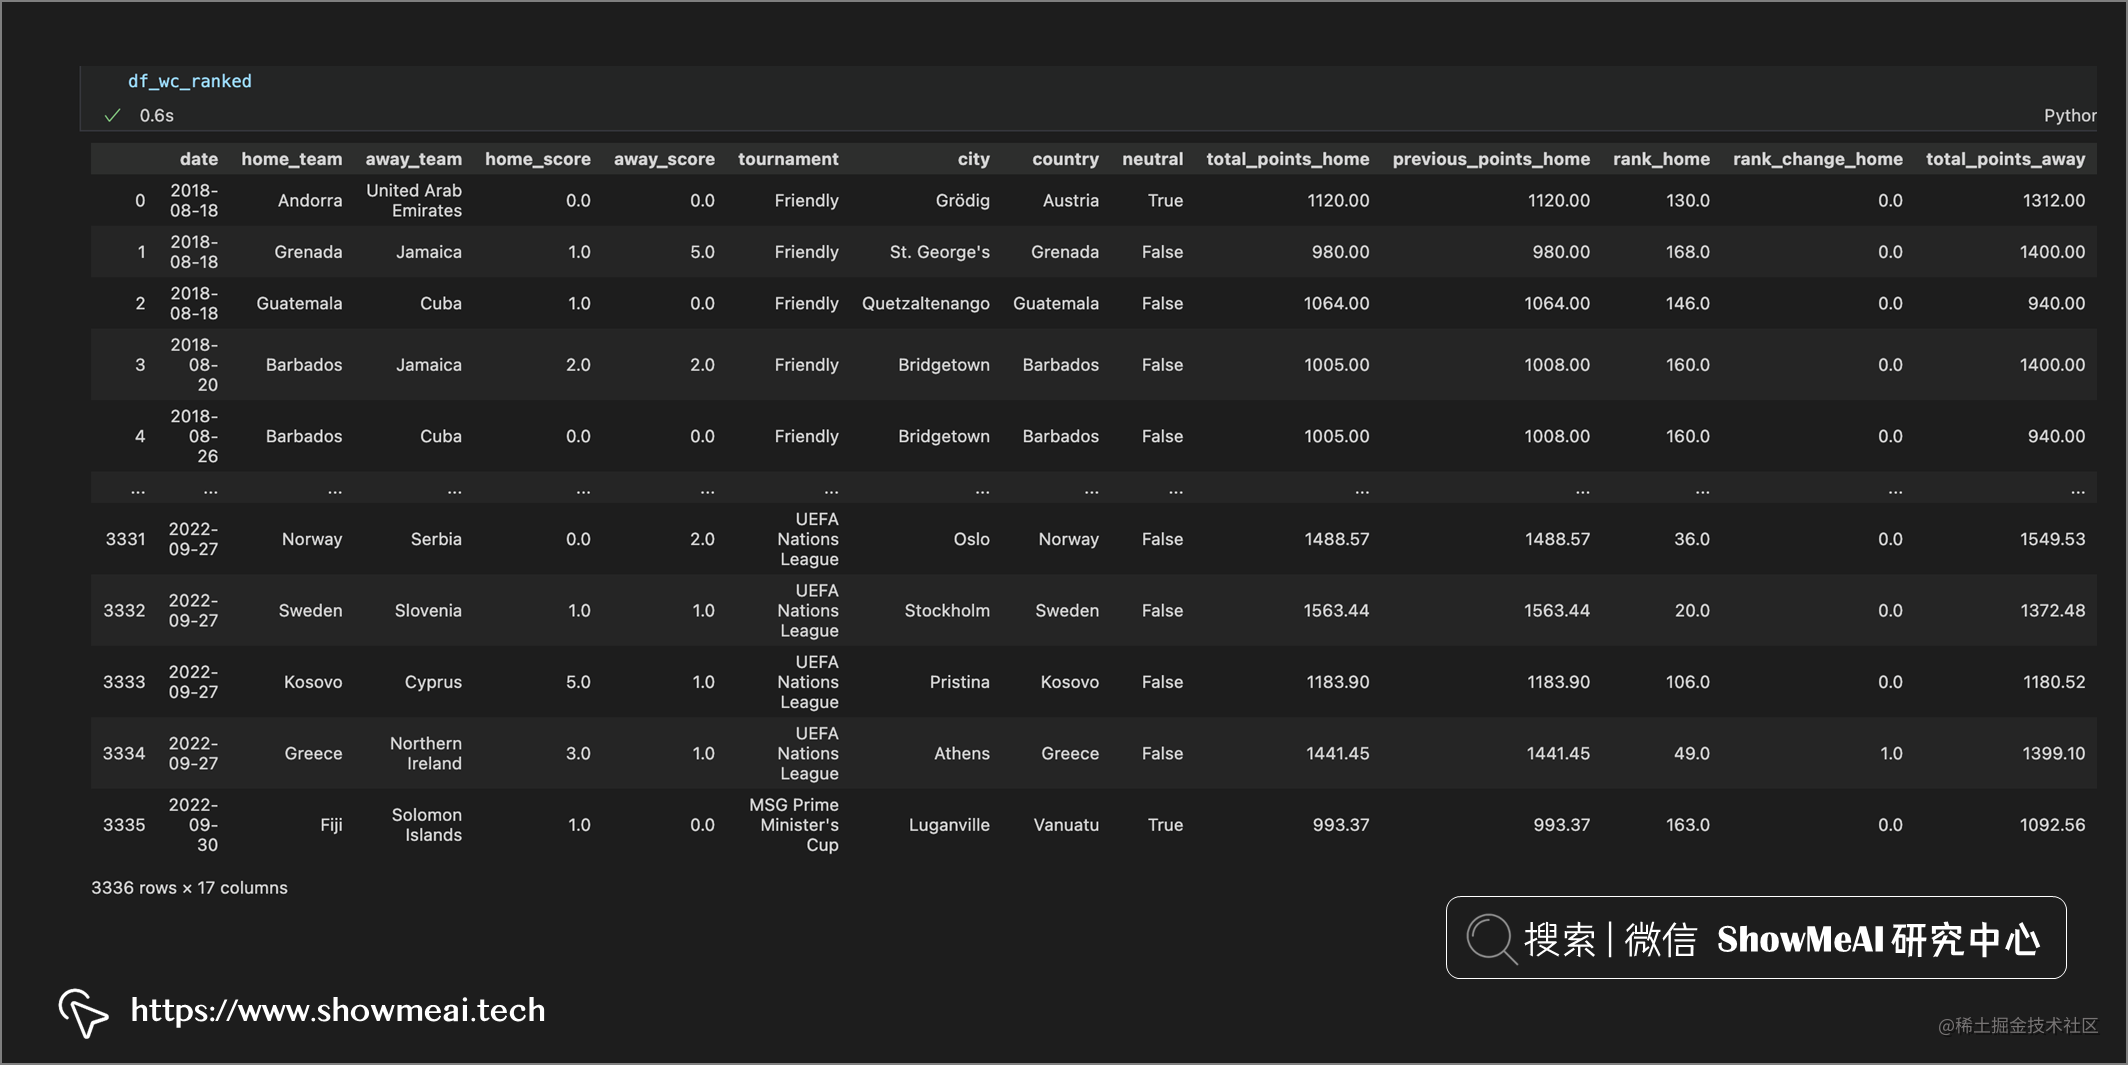Click the 1549.53 total points away cell

(2053, 539)
